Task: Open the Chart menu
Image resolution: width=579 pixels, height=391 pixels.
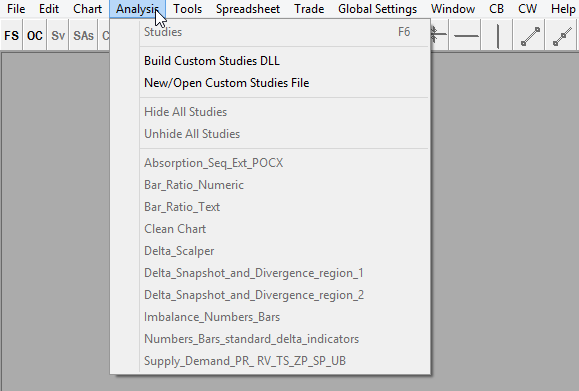Action: 87,8
